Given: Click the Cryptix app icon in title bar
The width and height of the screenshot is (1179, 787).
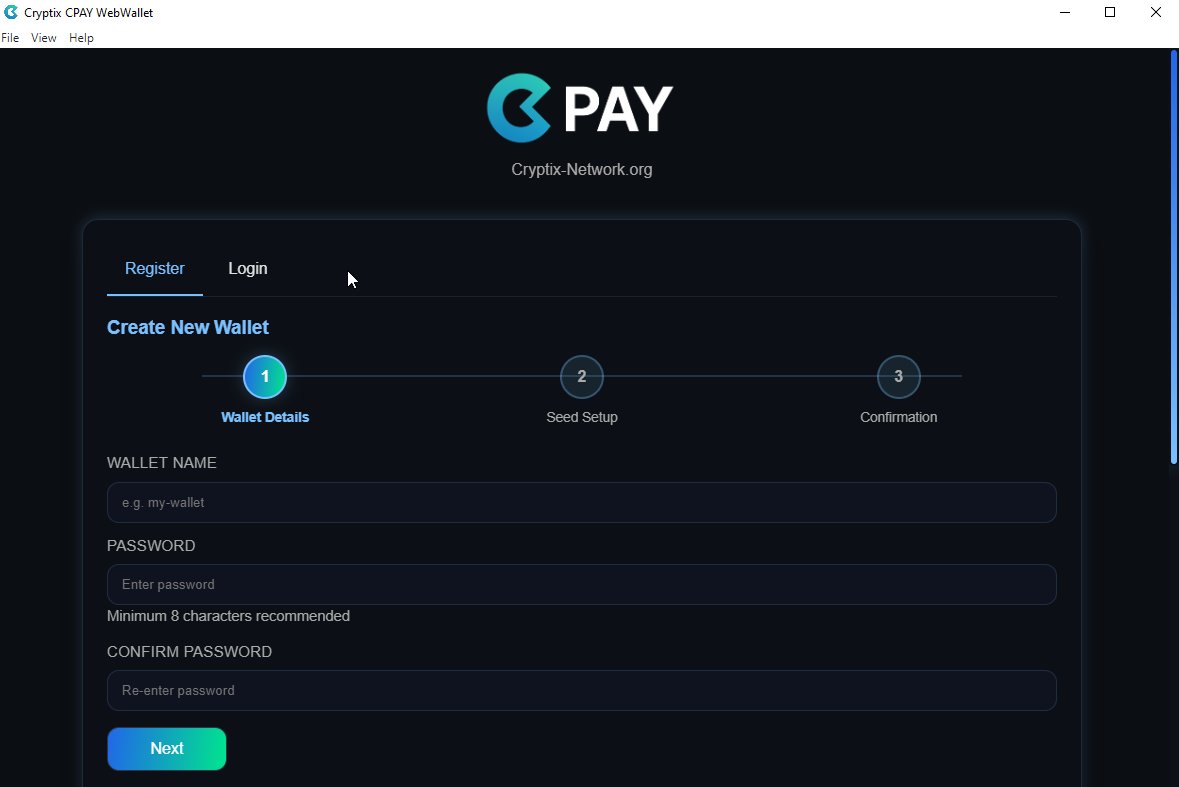Looking at the screenshot, I should (x=11, y=12).
